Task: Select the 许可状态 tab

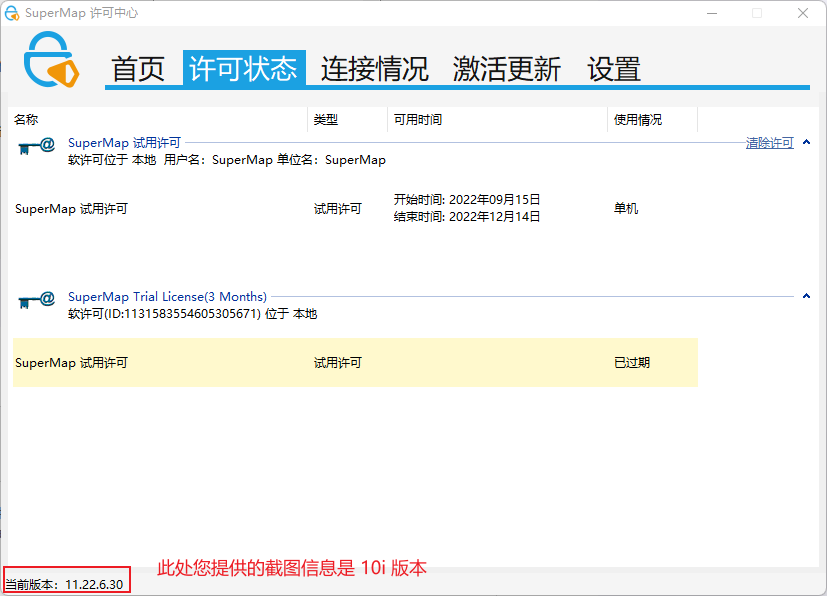Action: (244, 68)
